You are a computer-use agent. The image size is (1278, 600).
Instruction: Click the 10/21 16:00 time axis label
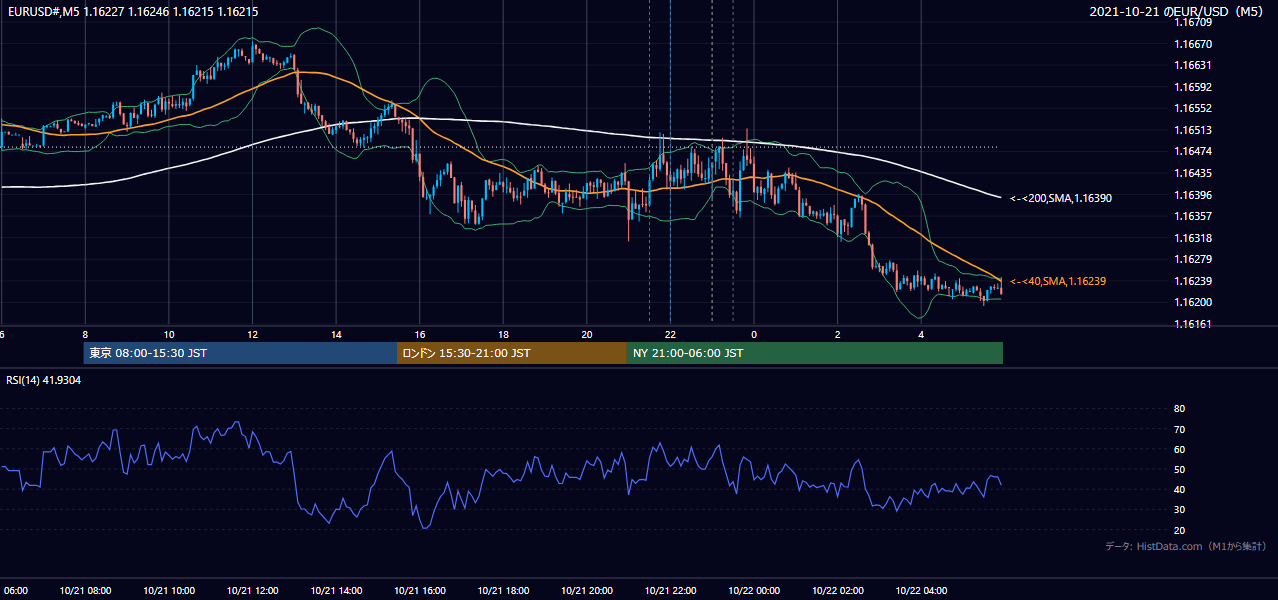(420, 590)
